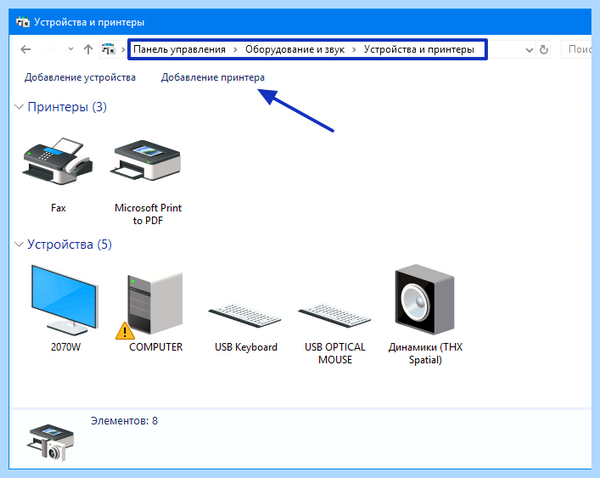Click the printer-and-camera details pane icon
The width and height of the screenshot is (600, 478).
(x=51, y=443)
